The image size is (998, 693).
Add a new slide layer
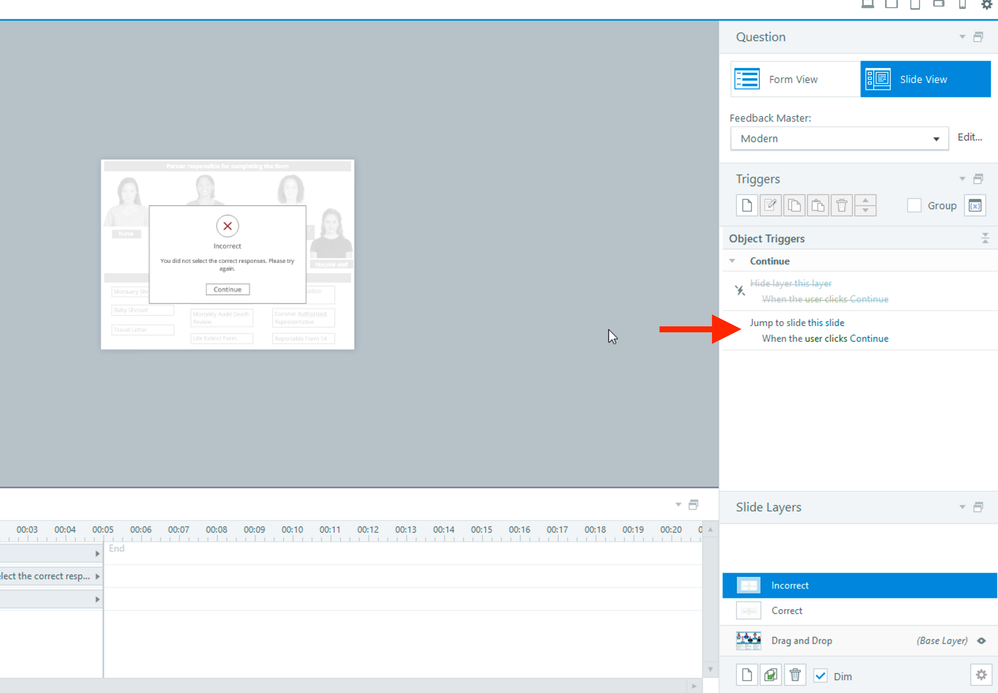point(747,675)
